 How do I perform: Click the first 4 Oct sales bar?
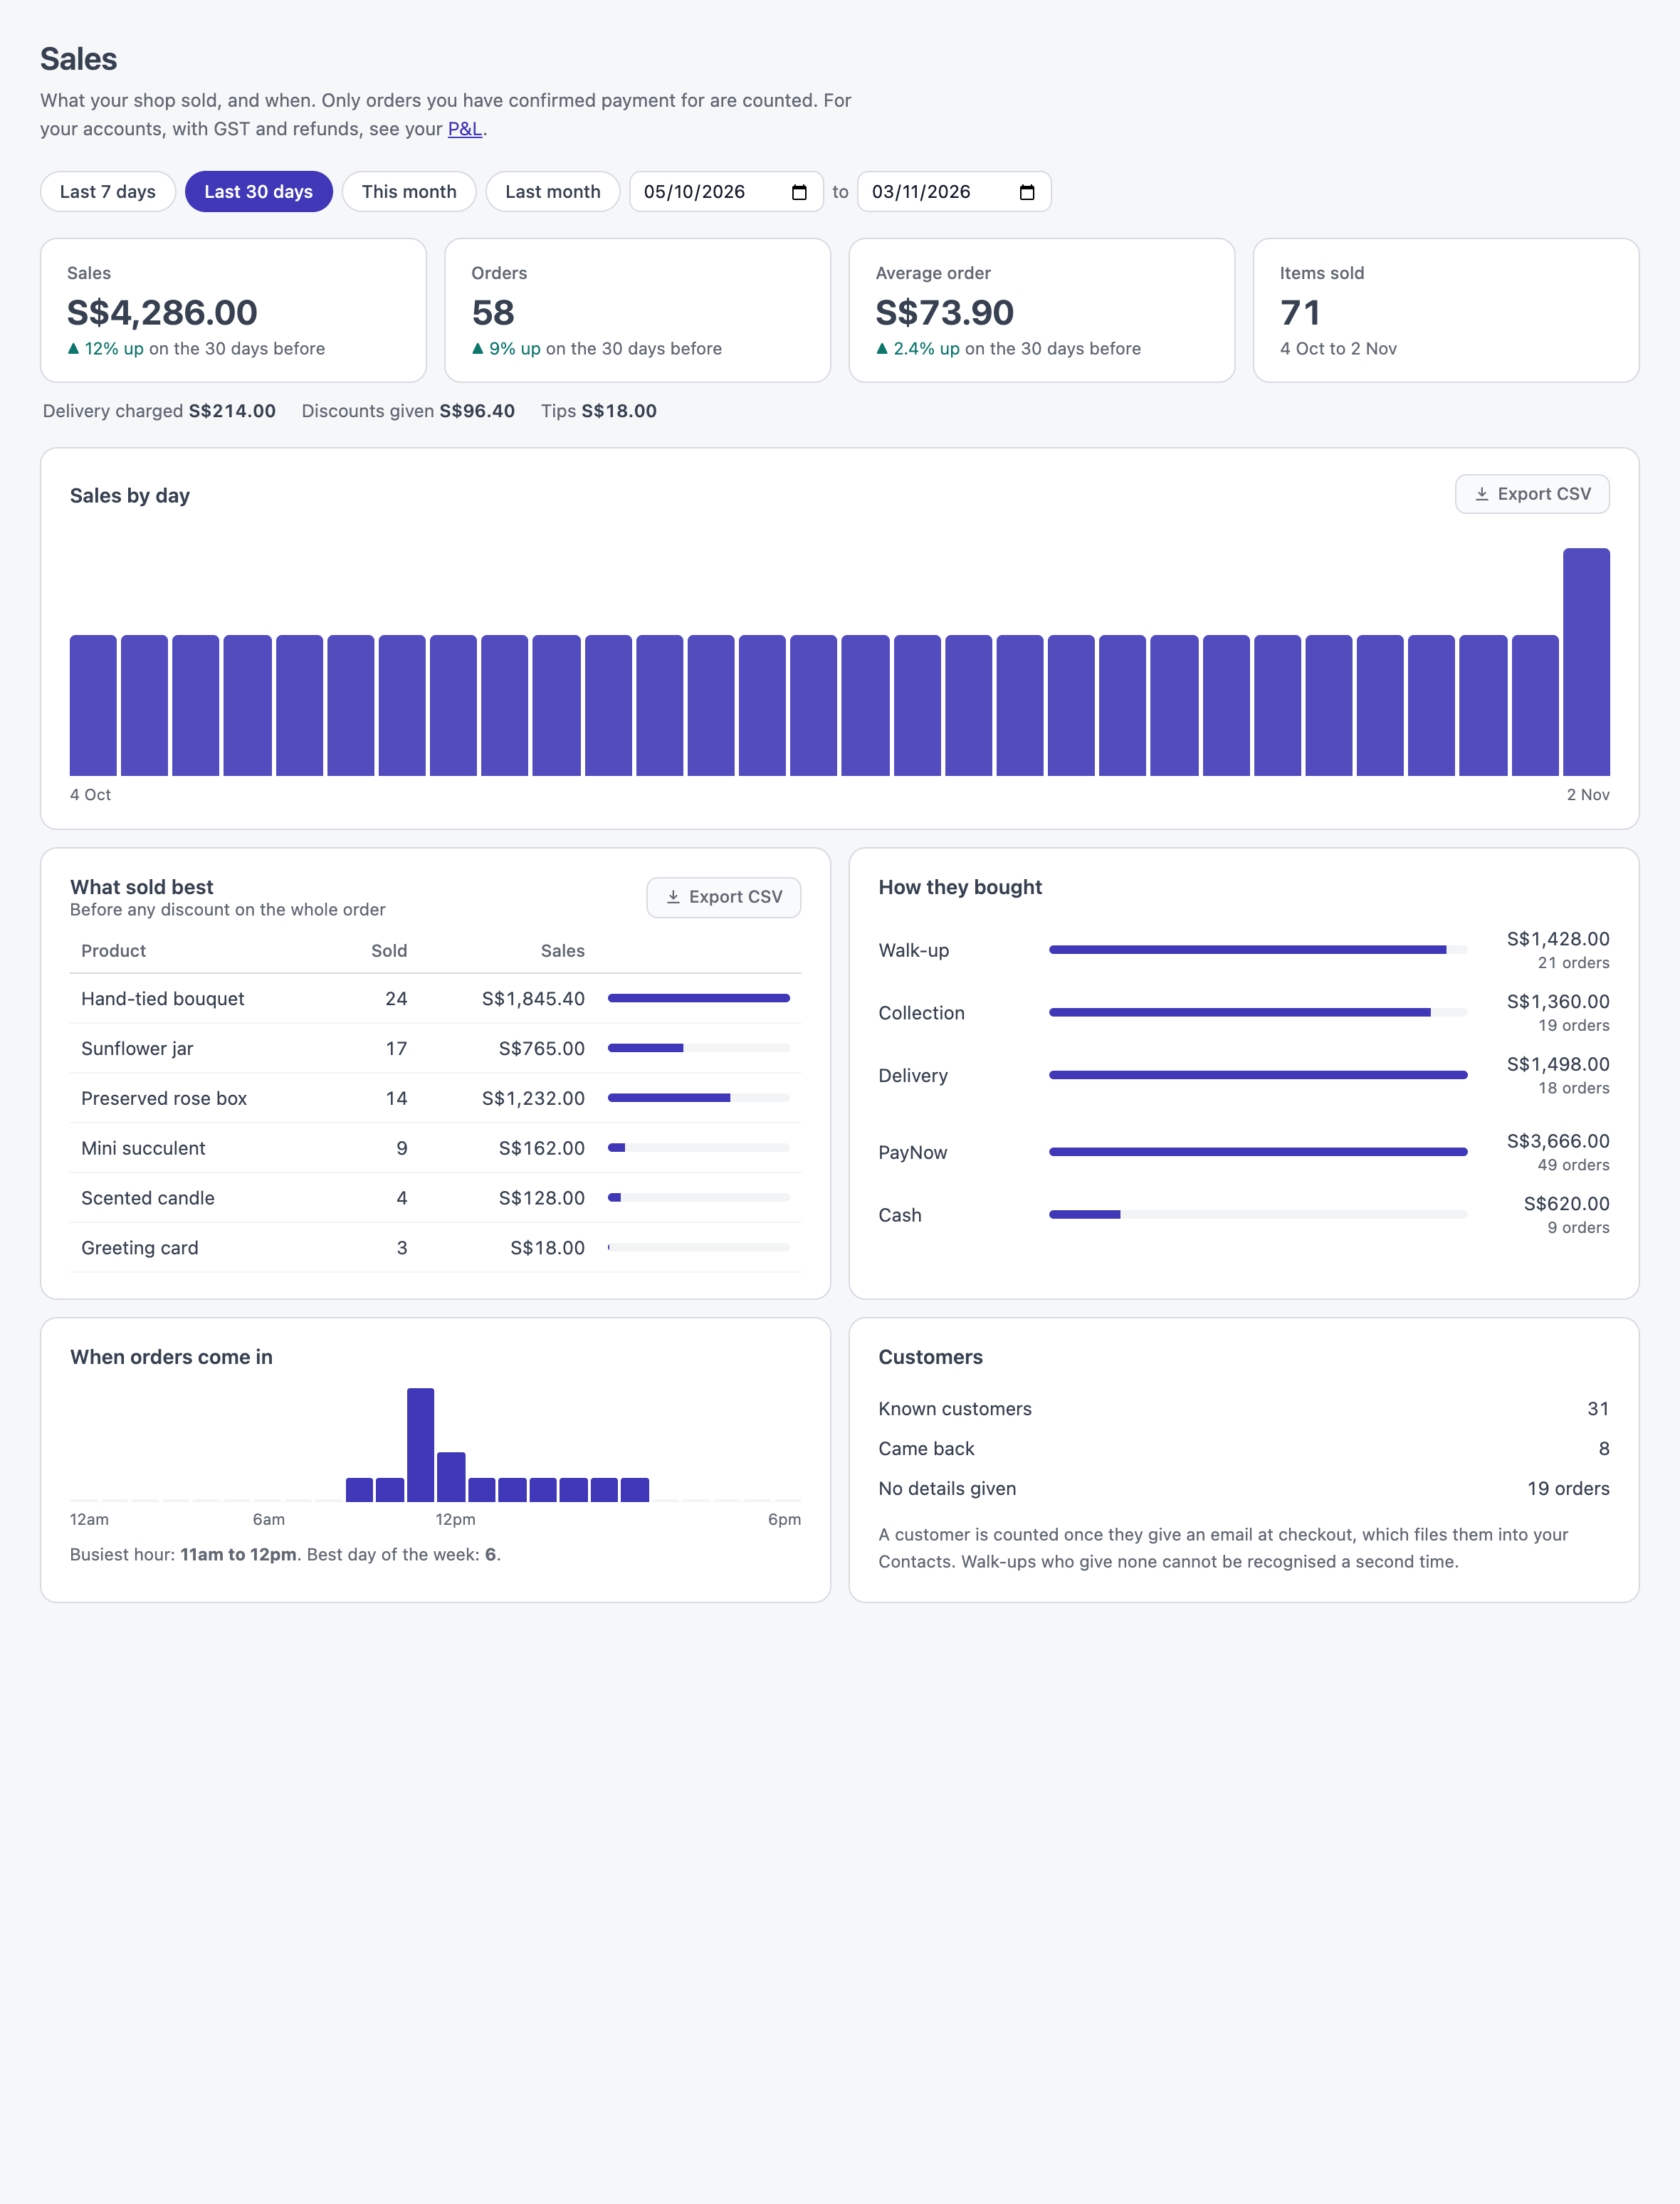93,705
